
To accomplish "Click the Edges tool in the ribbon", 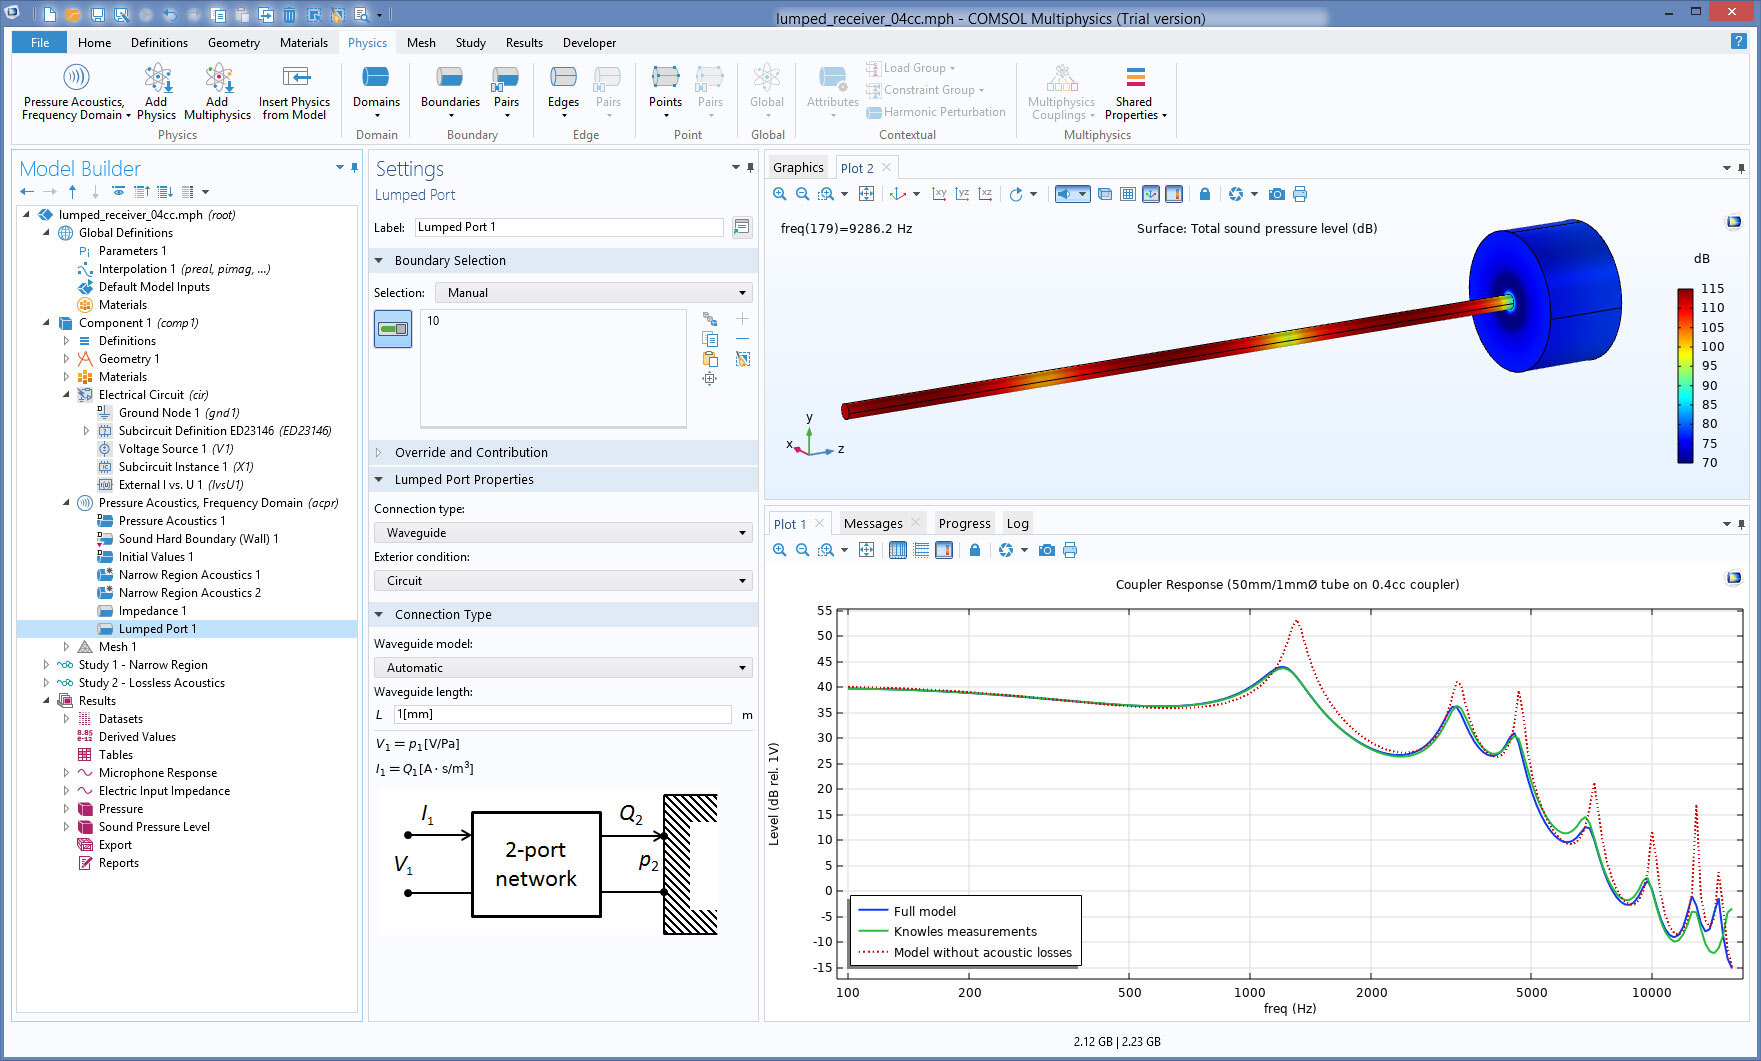I will pyautogui.click(x=563, y=90).
